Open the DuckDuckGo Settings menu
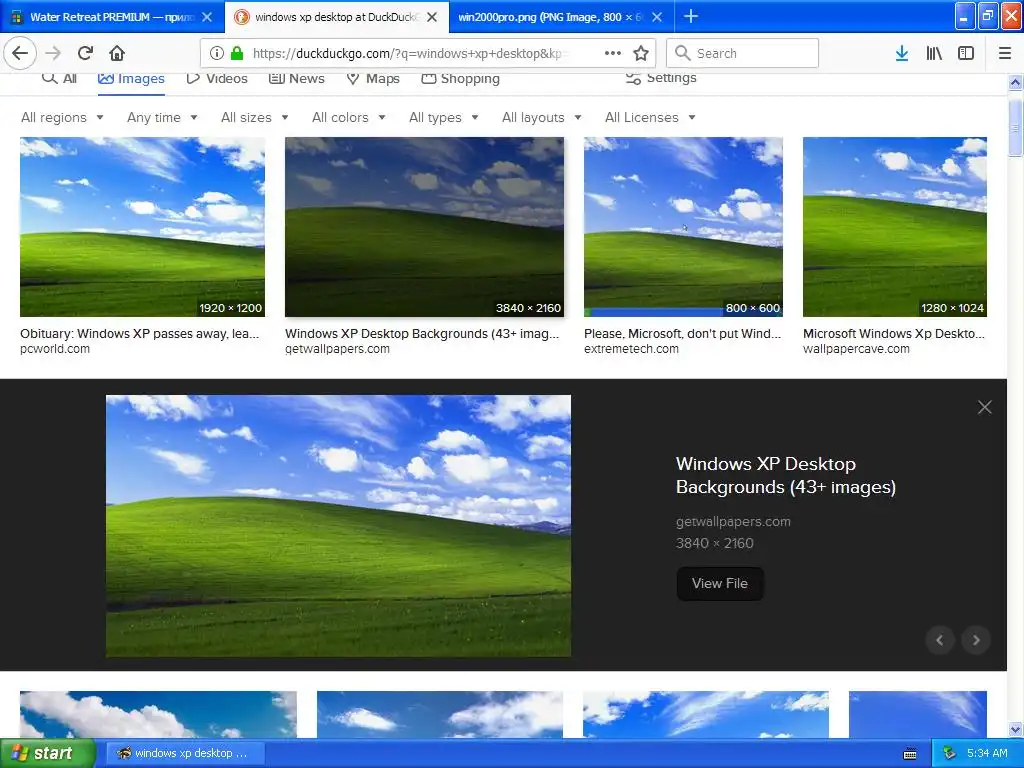Image resolution: width=1024 pixels, height=768 pixels. tap(661, 78)
